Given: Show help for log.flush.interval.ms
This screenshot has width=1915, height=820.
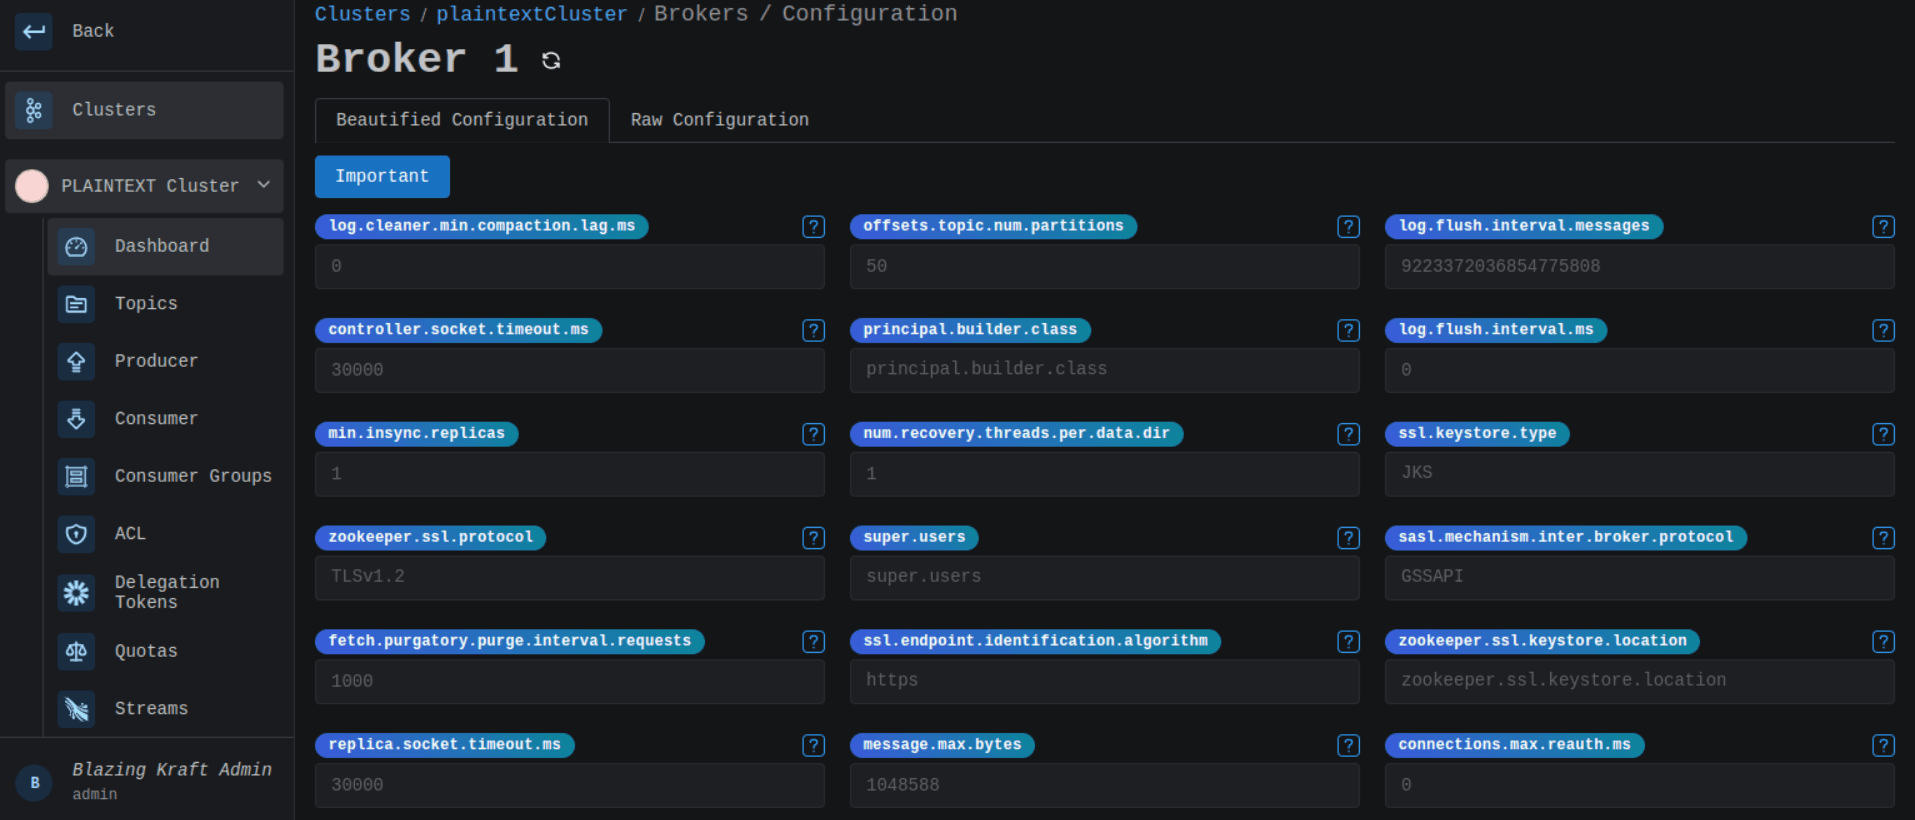Looking at the screenshot, I should click(x=1884, y=331).
